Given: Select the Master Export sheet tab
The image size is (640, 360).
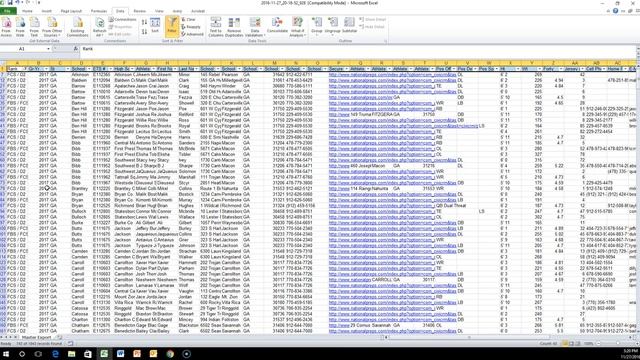Looking at the screenshot, I should (36, 338).
